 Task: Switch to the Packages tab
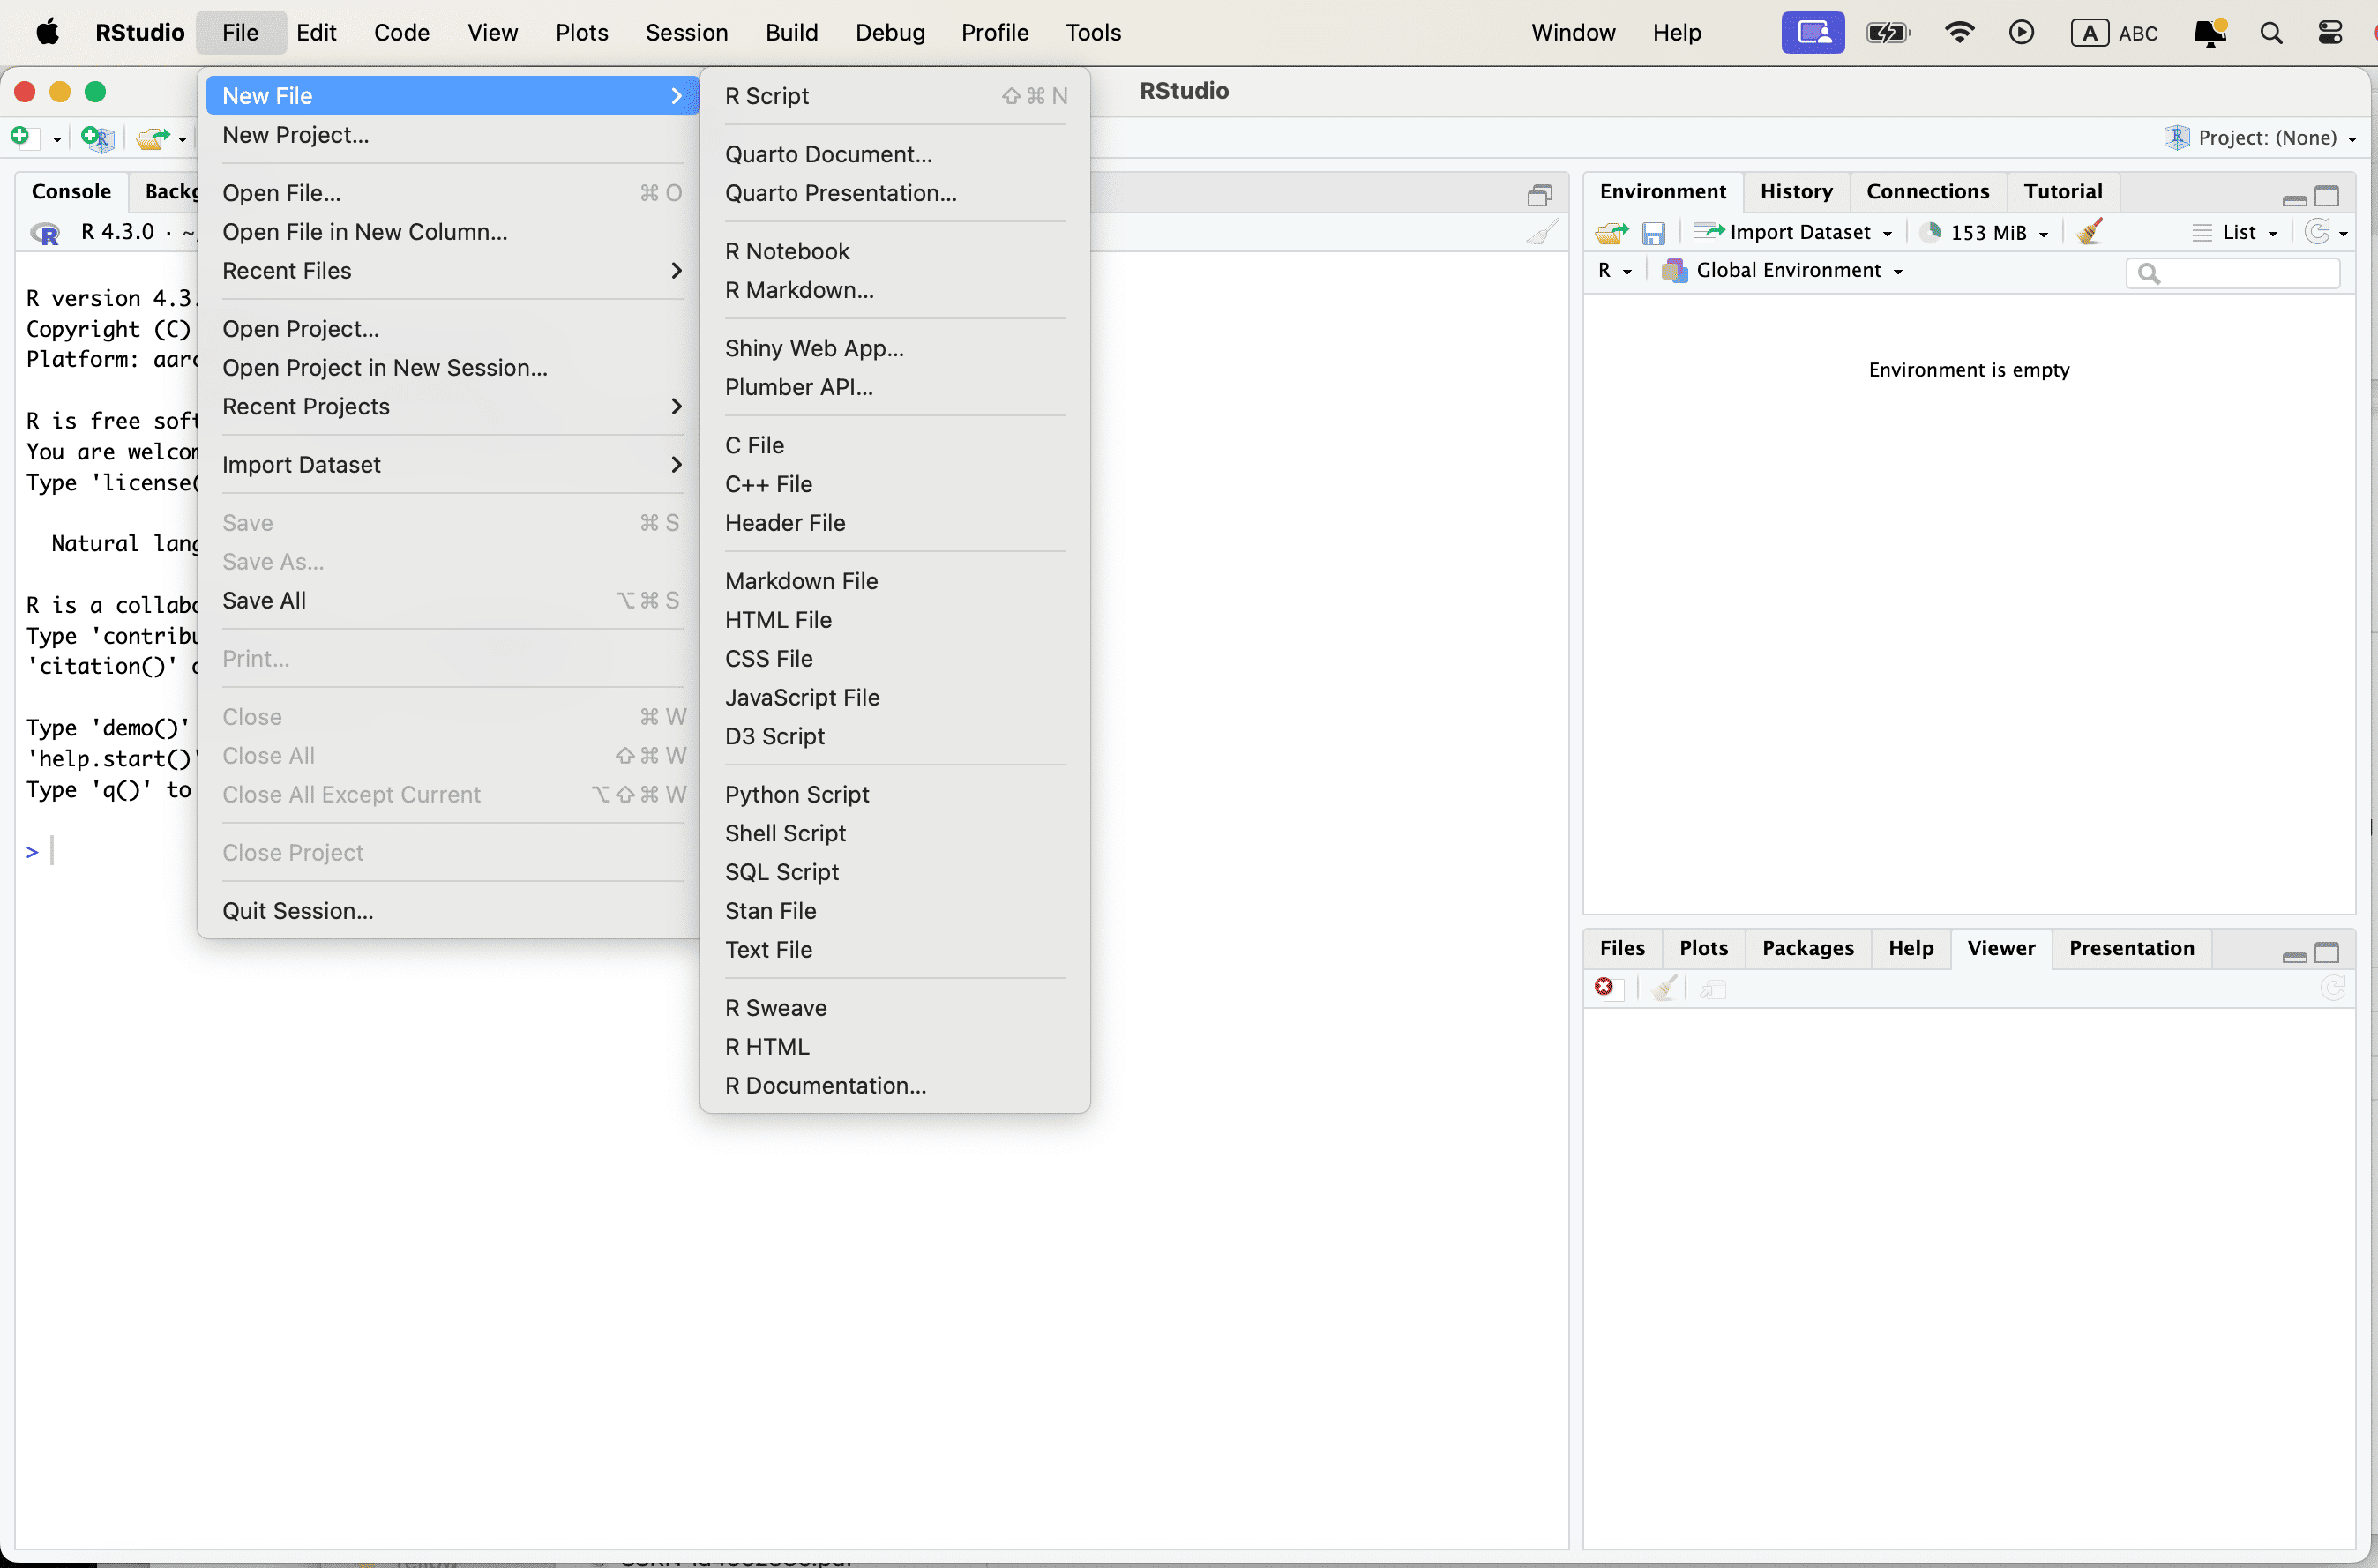1807,948
